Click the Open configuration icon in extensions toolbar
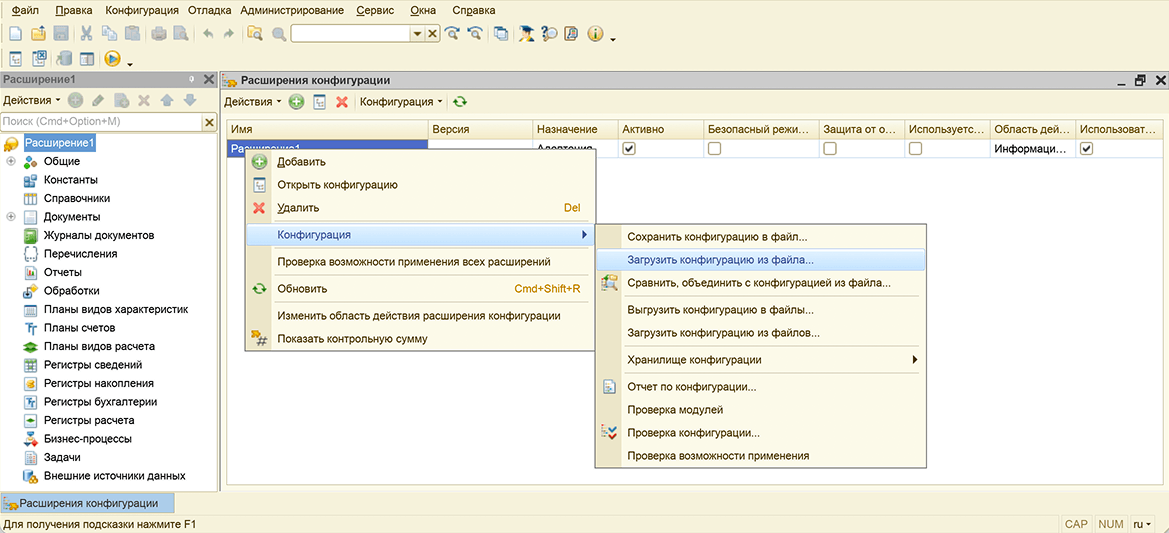Screen dimensions: 1169x533 click(319, 102)
